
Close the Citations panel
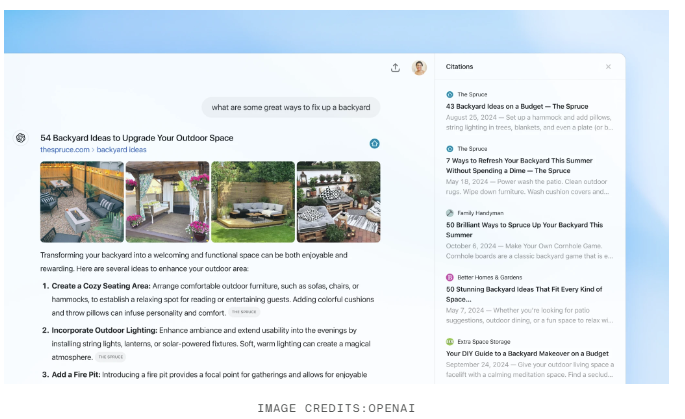[608, 67]
